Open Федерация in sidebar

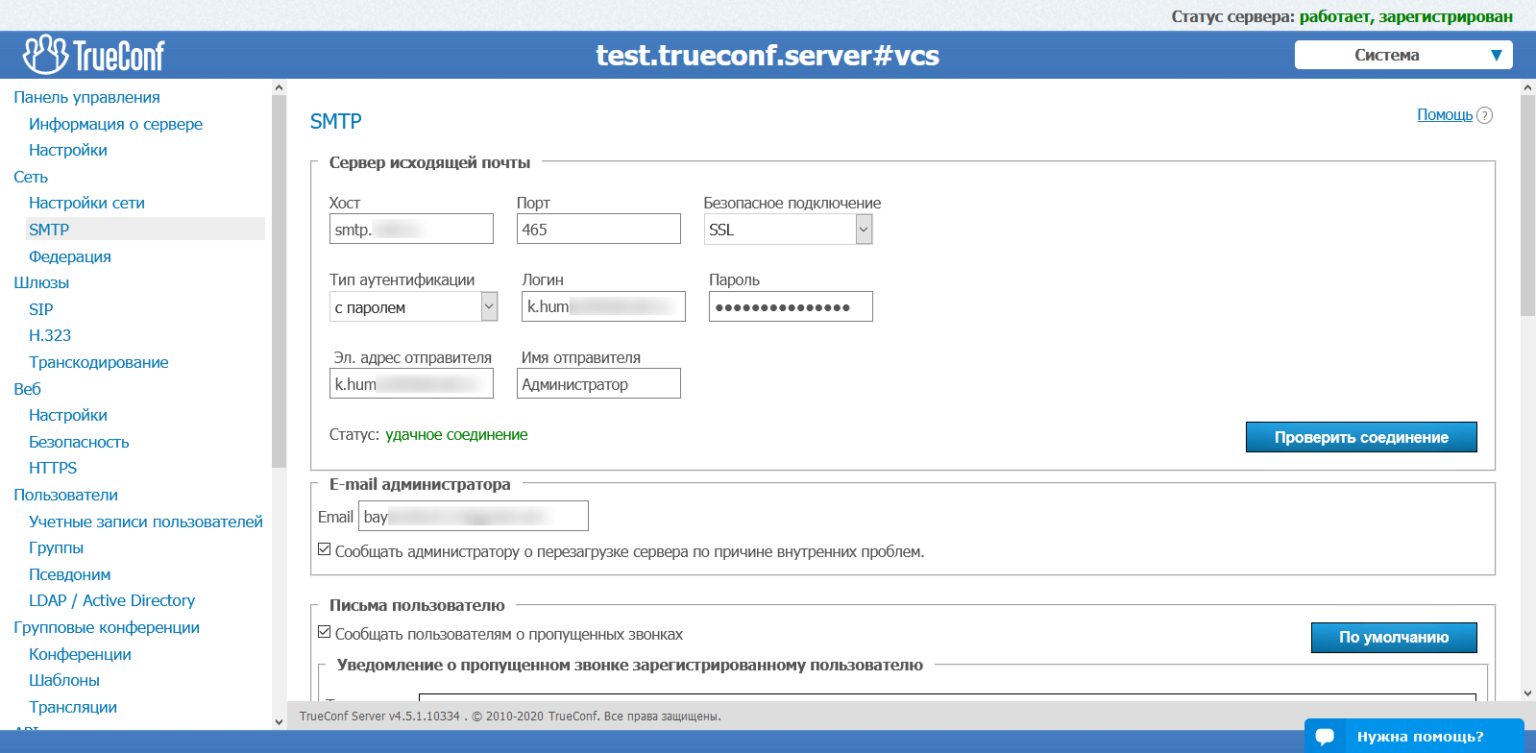[x=70, y=256]
